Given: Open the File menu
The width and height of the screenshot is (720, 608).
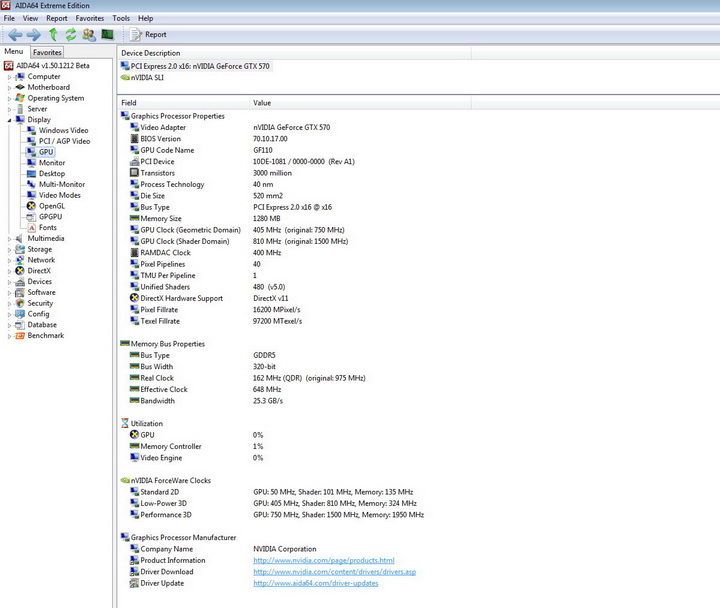Looking at the screenshot, I should (x=9, y=18).
